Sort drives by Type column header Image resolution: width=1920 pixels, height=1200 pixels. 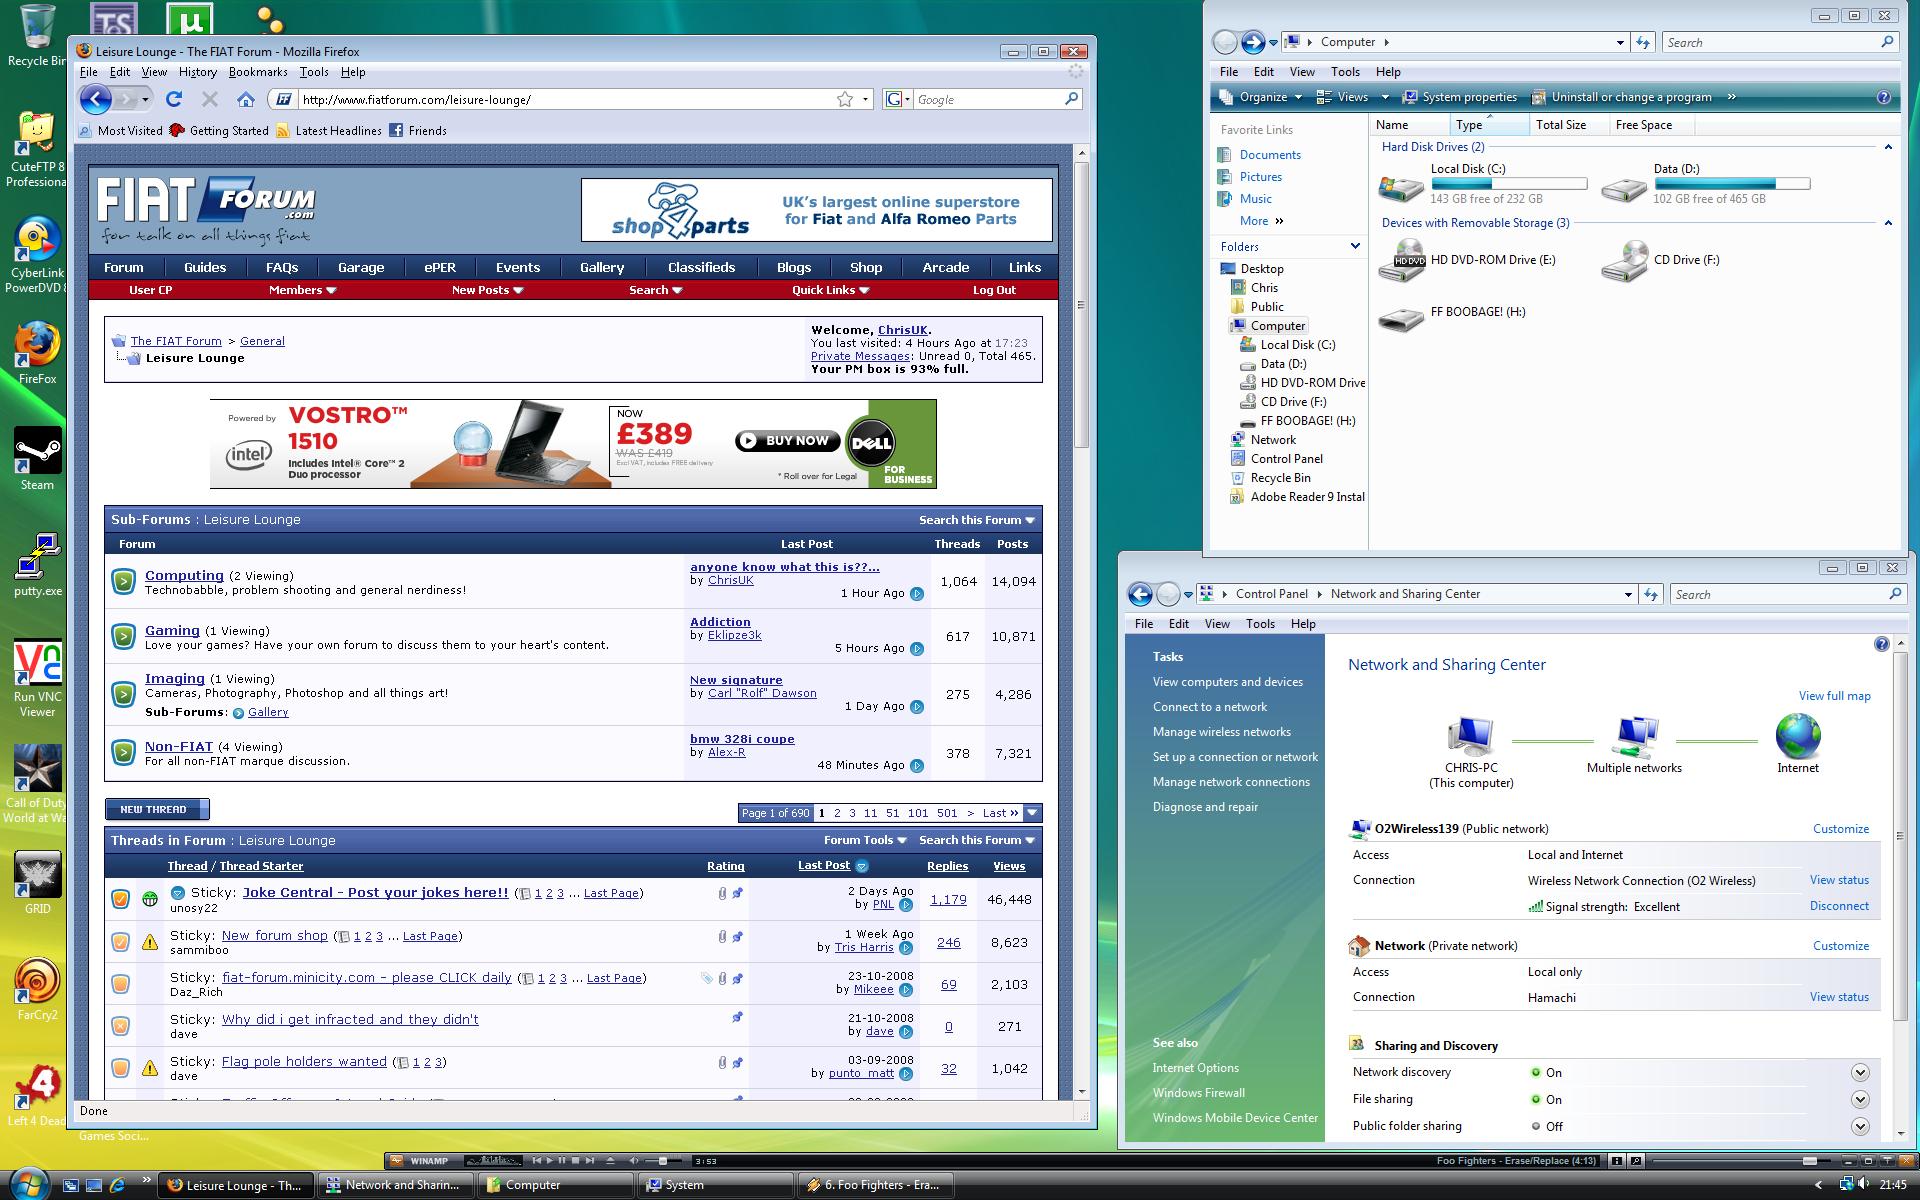pyautogui.click(x=1489, y=125)
